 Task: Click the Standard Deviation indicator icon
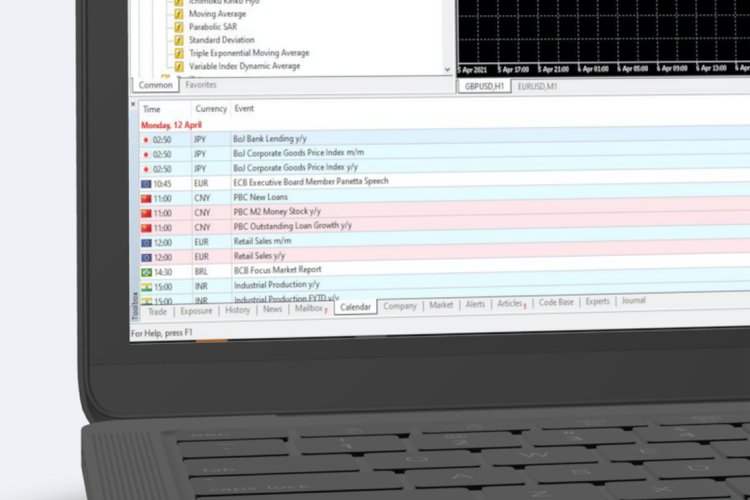179,40
